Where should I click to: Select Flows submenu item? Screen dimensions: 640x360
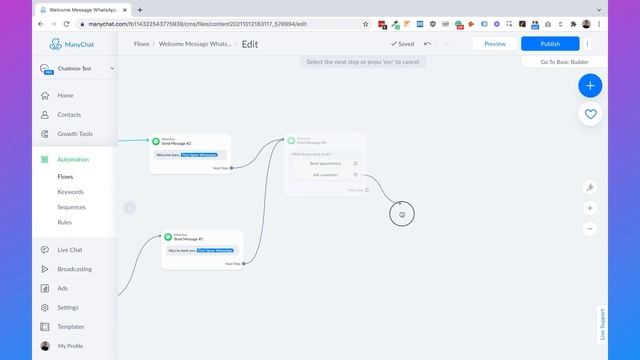pyautogui.click(x=65, y=177)
